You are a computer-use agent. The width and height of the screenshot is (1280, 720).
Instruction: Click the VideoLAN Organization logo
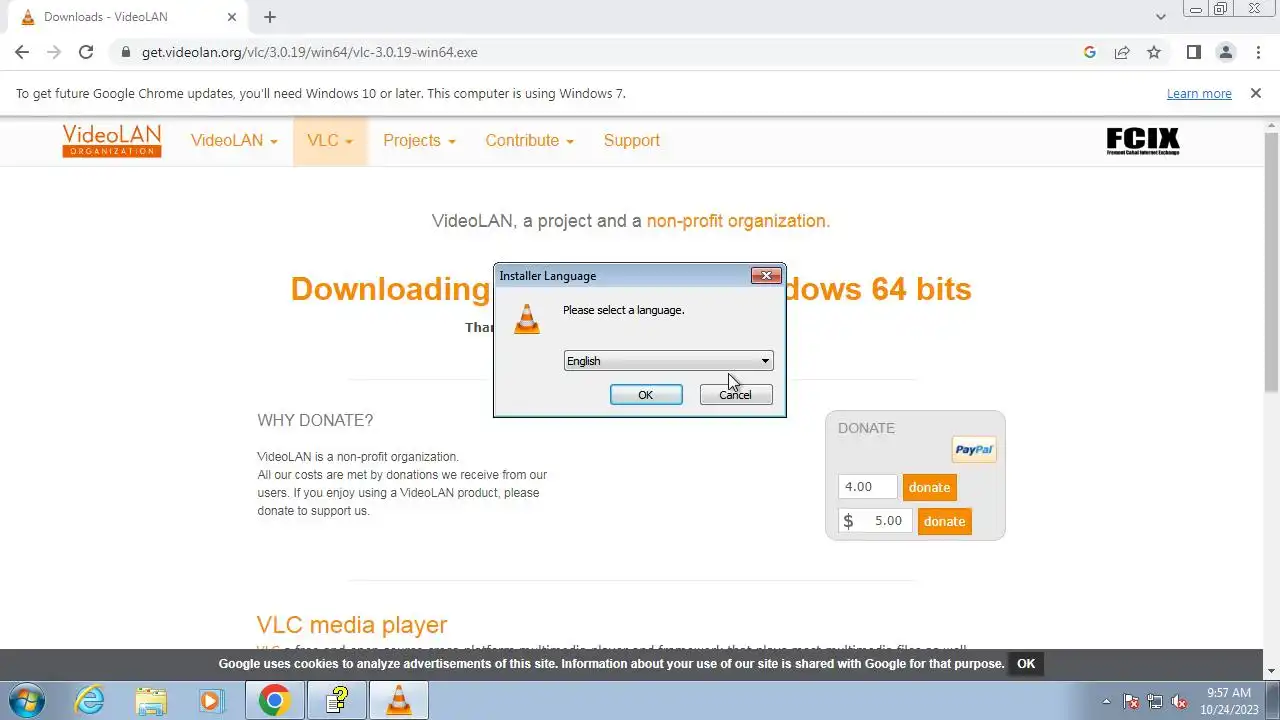coord(111,140)
